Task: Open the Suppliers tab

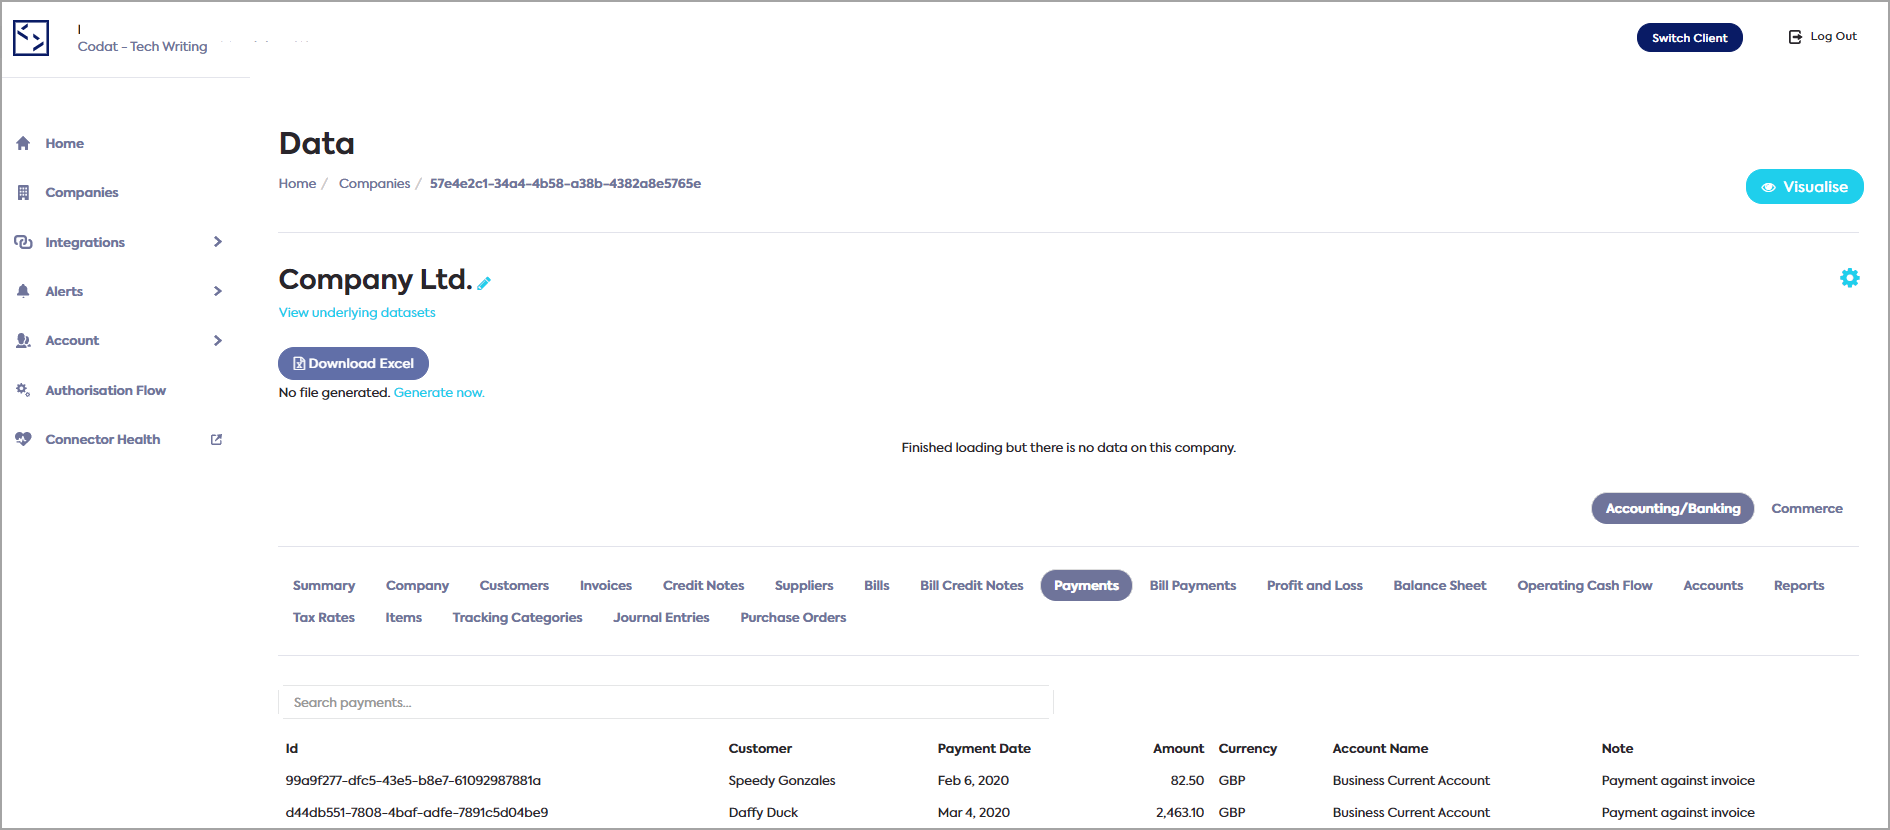Action: (804, 585)
